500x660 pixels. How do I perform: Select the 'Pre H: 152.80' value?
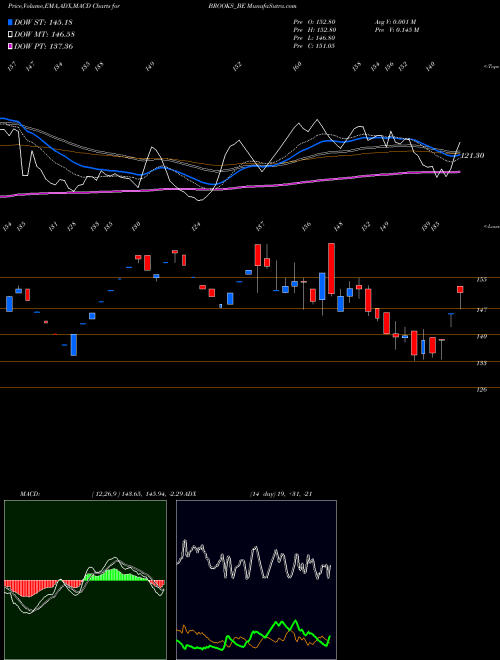coord(314,30)
